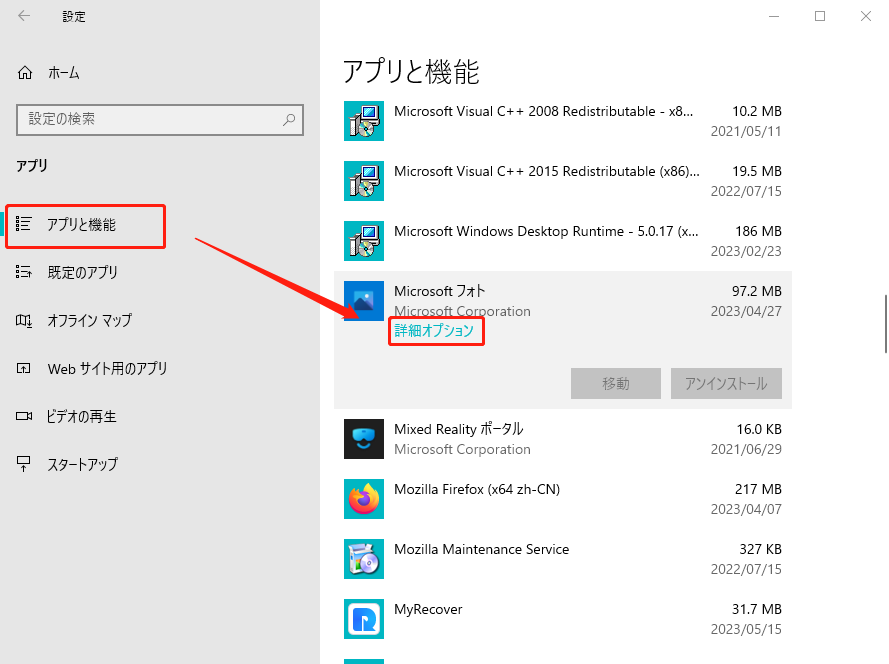Click the Mozilla Firefox icon
This screenshot has width=889, height=664.
pos(364,499)
